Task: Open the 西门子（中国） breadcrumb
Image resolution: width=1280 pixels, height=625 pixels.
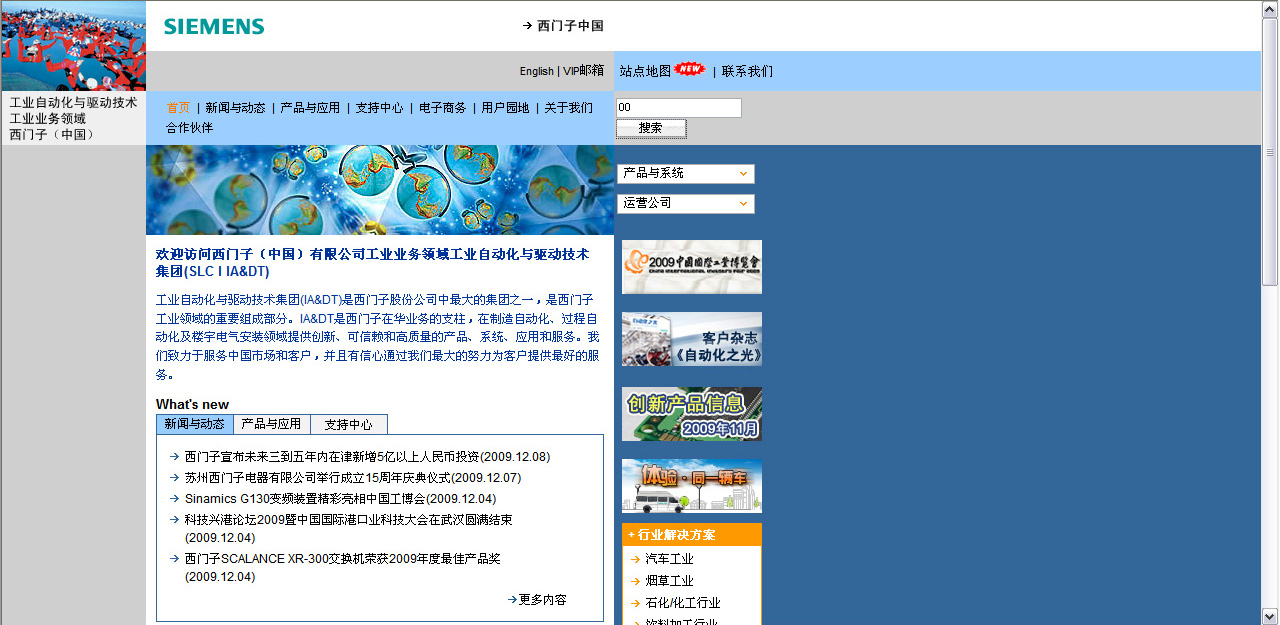Action: (x=53, y=134)
